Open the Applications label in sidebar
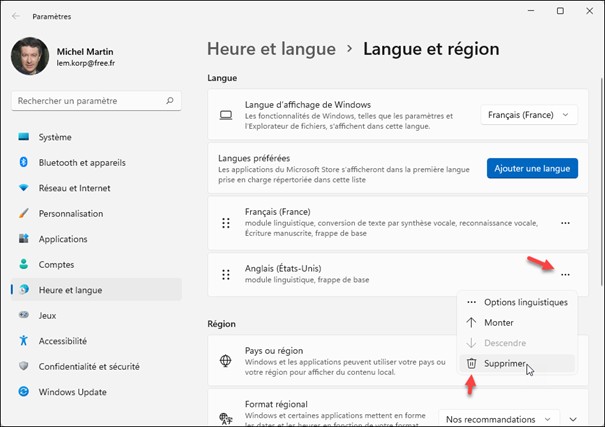Viewport: 605px width, 427px height. coord(63,239)
